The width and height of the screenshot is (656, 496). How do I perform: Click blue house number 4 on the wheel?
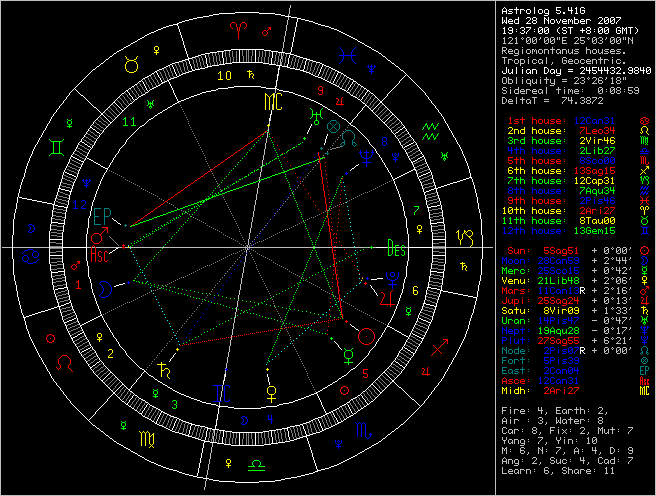pos(270,419)
